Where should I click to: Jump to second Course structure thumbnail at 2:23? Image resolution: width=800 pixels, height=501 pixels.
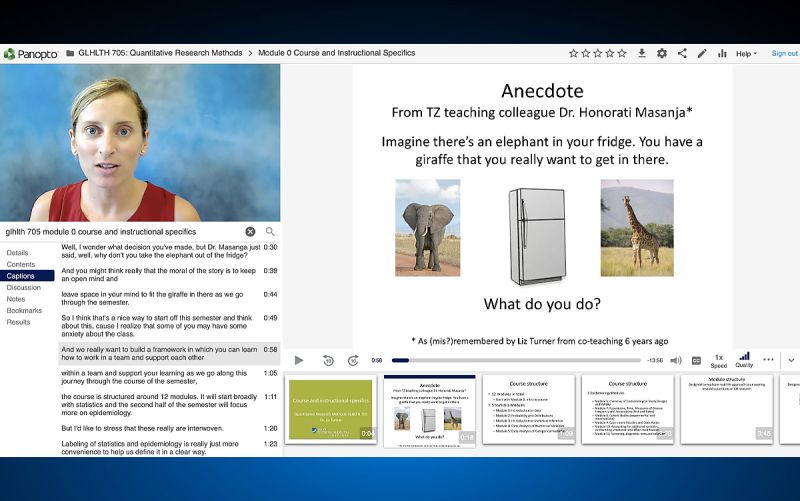coord(628,410)
